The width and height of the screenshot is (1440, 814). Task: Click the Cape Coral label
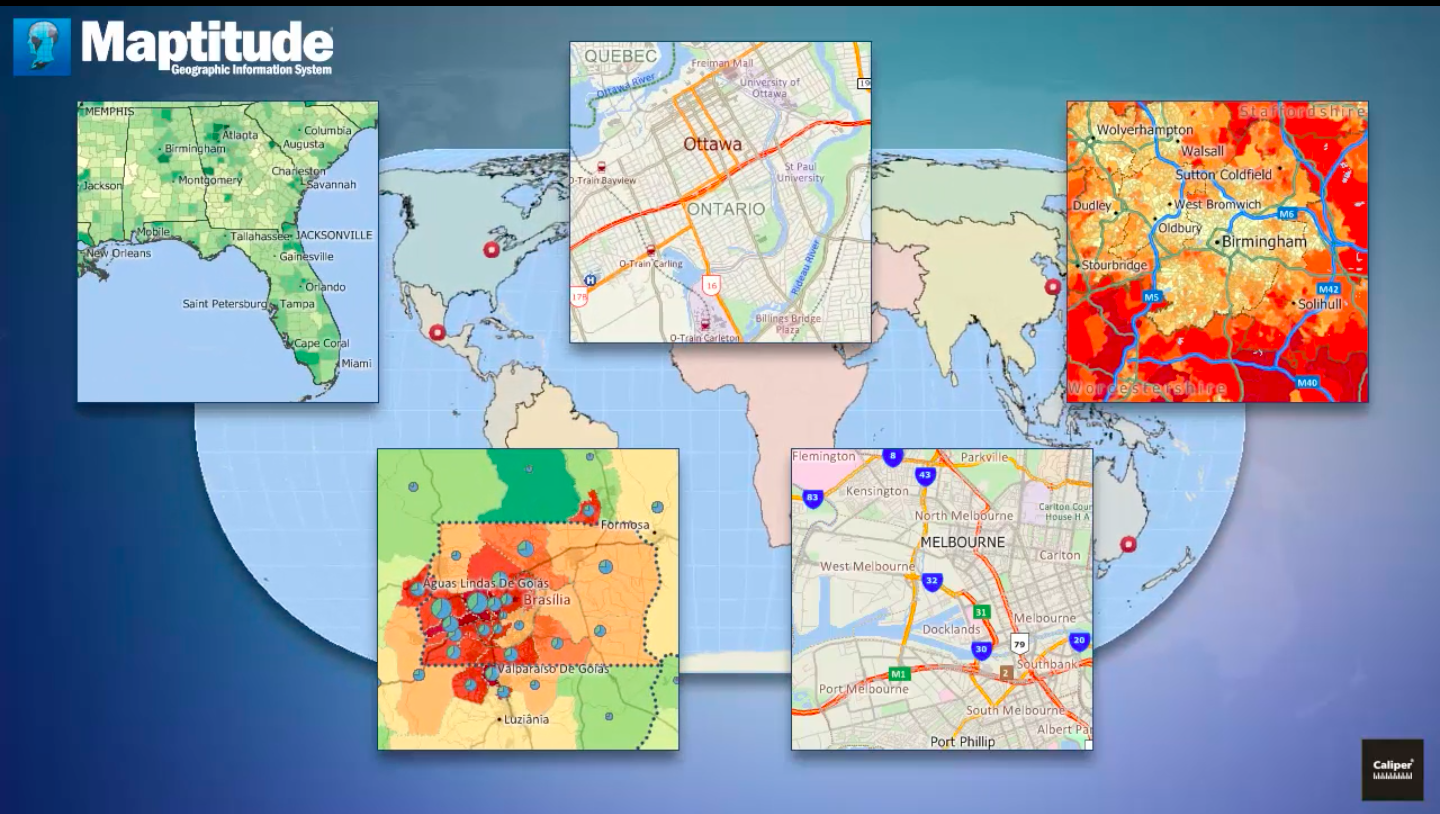(322, 343)
